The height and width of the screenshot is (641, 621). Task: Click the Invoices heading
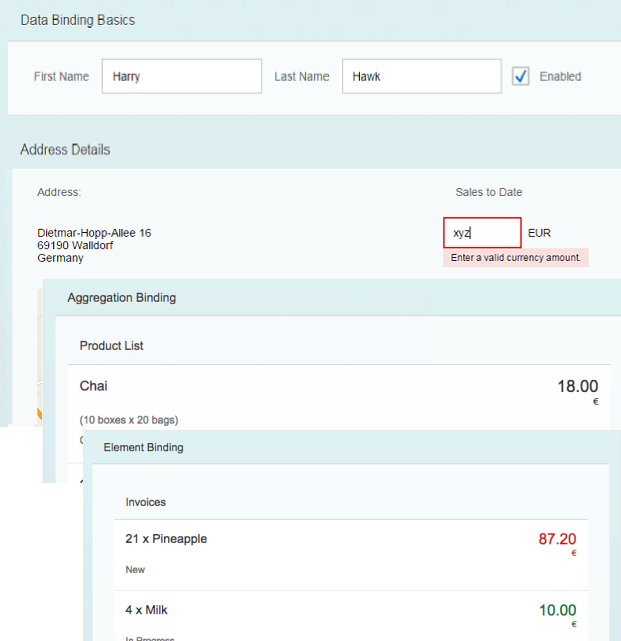(146, 502)
